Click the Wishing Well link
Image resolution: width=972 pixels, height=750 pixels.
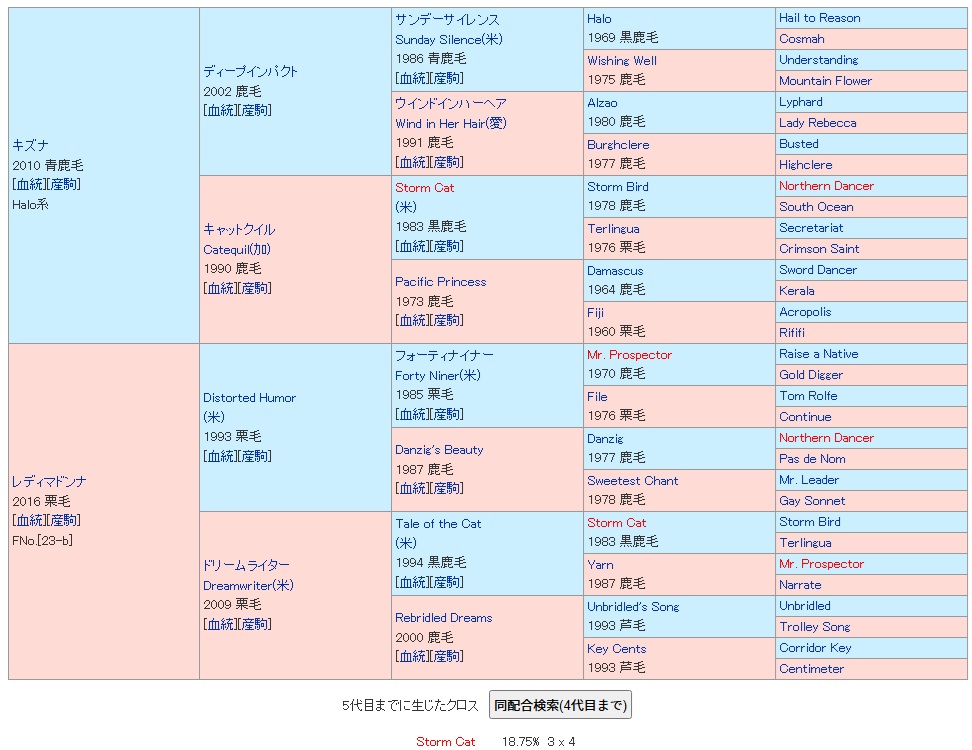pos(622,60)
